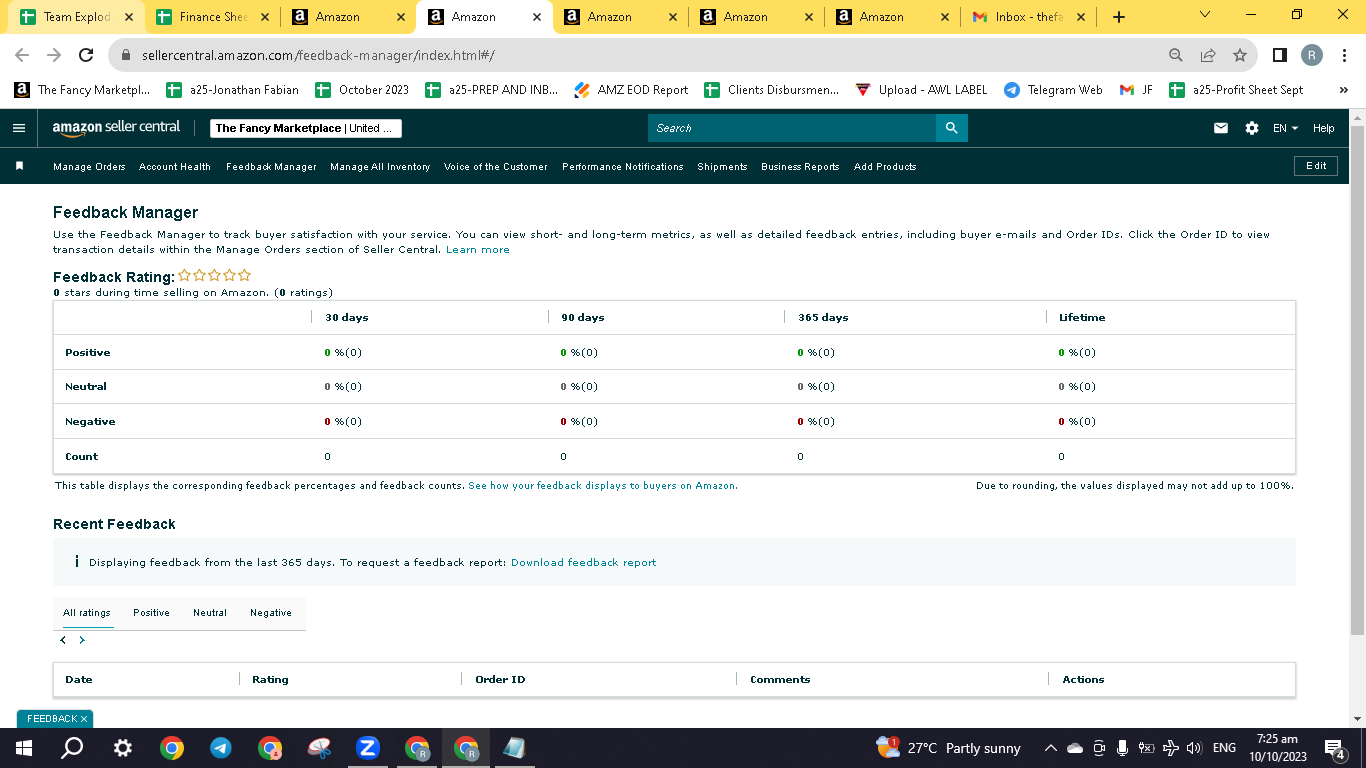Viewport: 1366px width, 768px height.
Task: Click Download feedback report link
Action: pyautogui.click(x=584, y=563)
